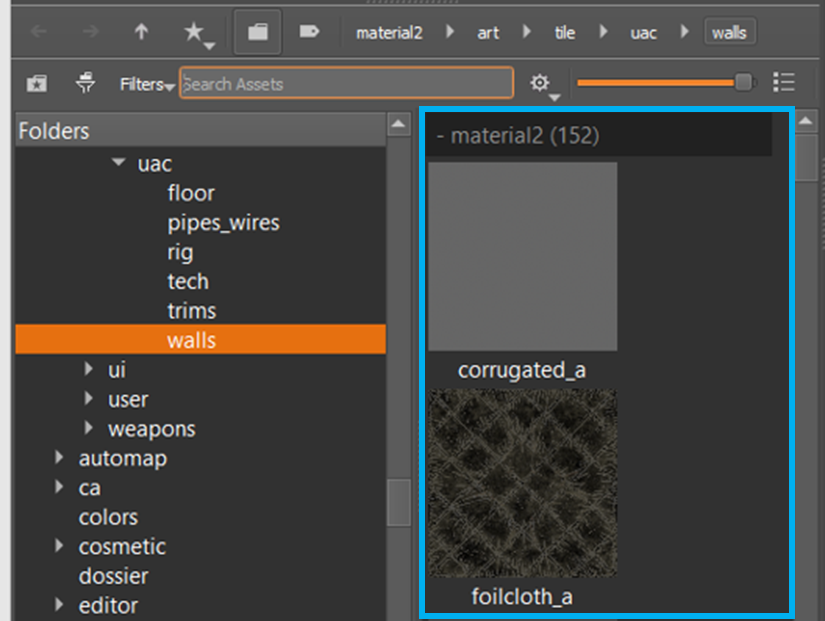This screenshot has width=825, height=621.
Task: Switch to list view layout
Action: click(784, 83)
